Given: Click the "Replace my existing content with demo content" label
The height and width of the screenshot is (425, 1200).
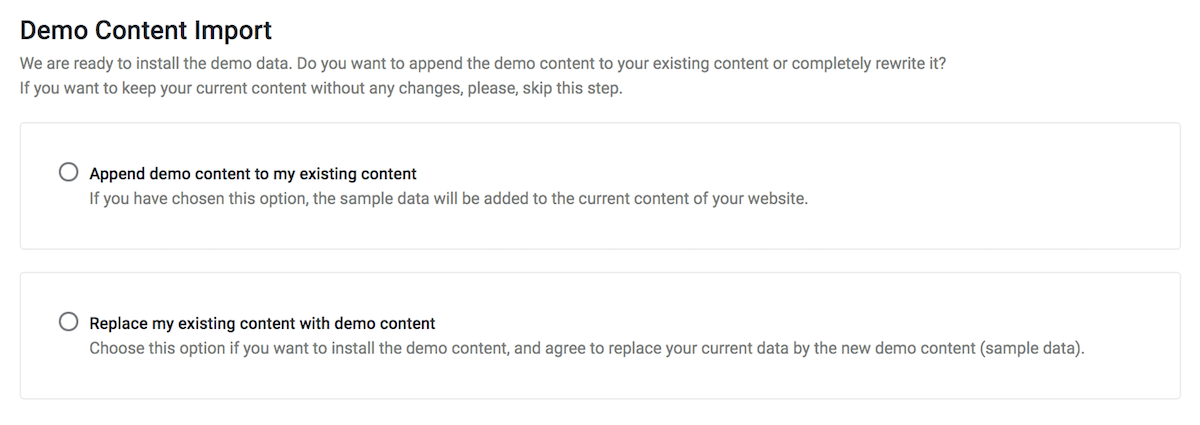Looking at the screenshot, I should pyautogui.click(x=262, y=323).
